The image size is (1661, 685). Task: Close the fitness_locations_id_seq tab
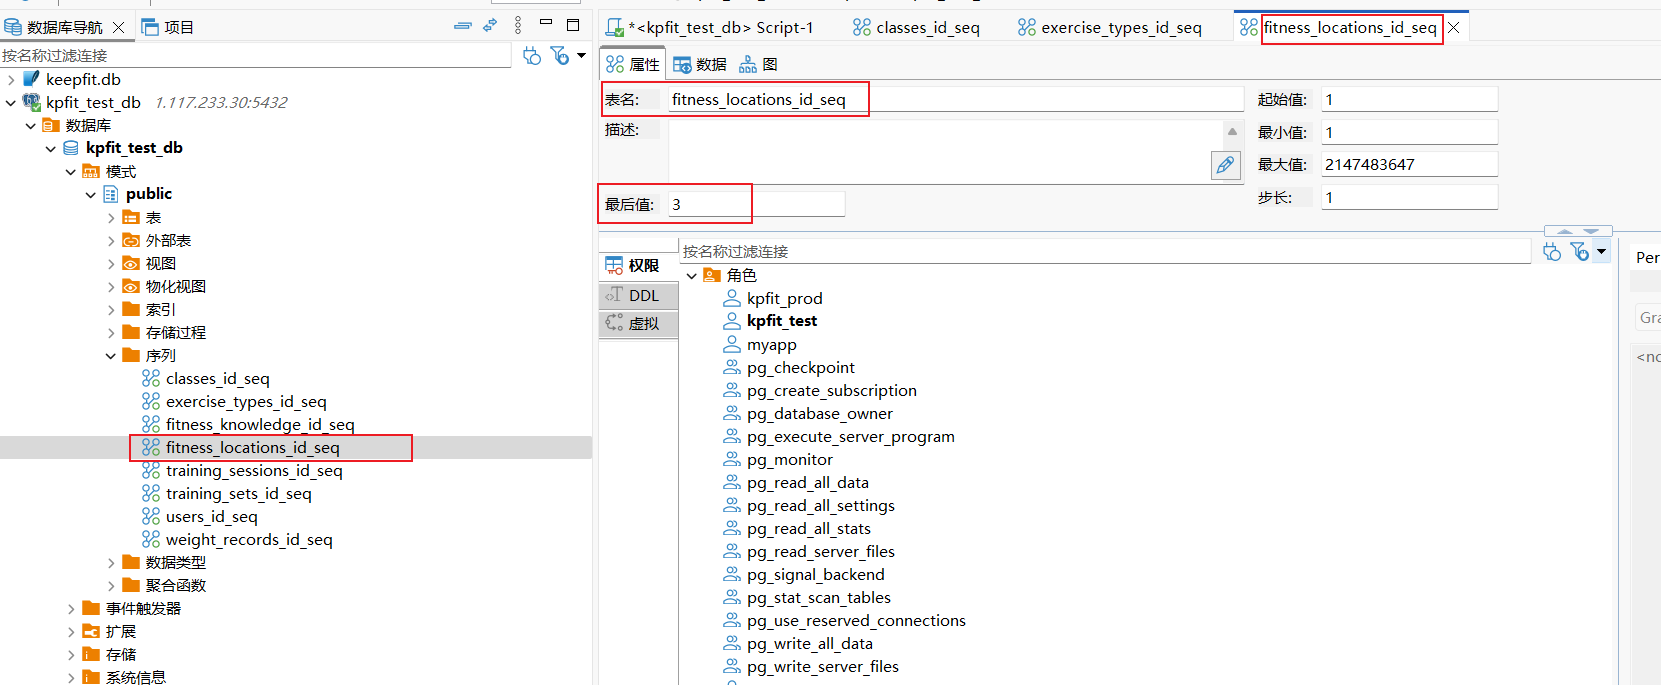click(1454, 28)
